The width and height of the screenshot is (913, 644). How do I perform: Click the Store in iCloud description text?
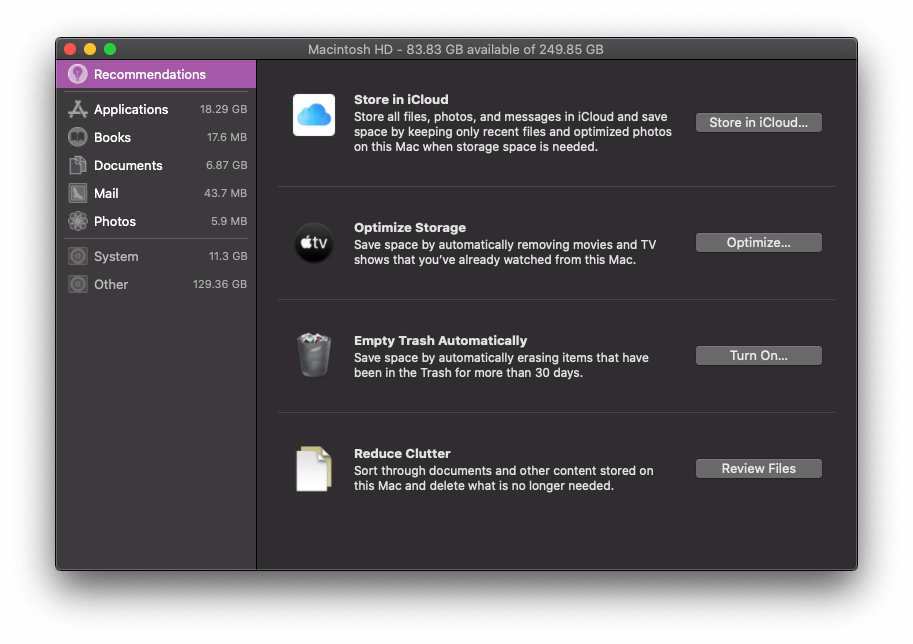coord(512,132)
